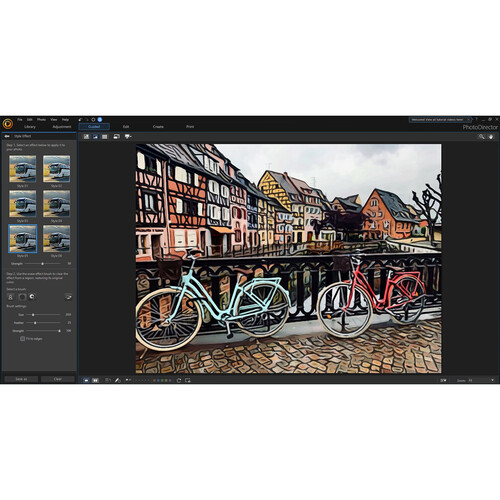Select the Style 02 effect thumbnail

coord(56,169)
